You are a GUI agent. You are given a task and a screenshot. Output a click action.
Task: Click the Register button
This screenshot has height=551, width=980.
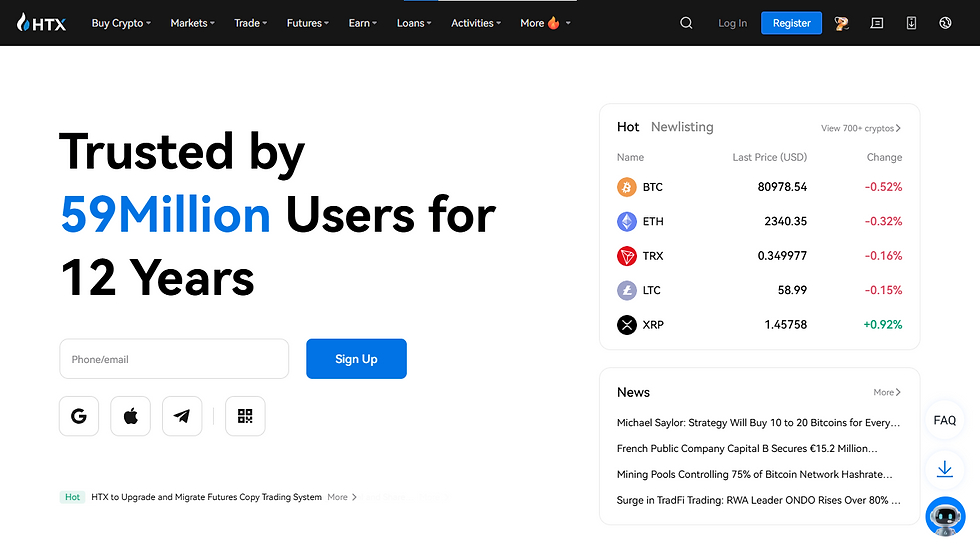pyautogui.click(x=791, y=23)
